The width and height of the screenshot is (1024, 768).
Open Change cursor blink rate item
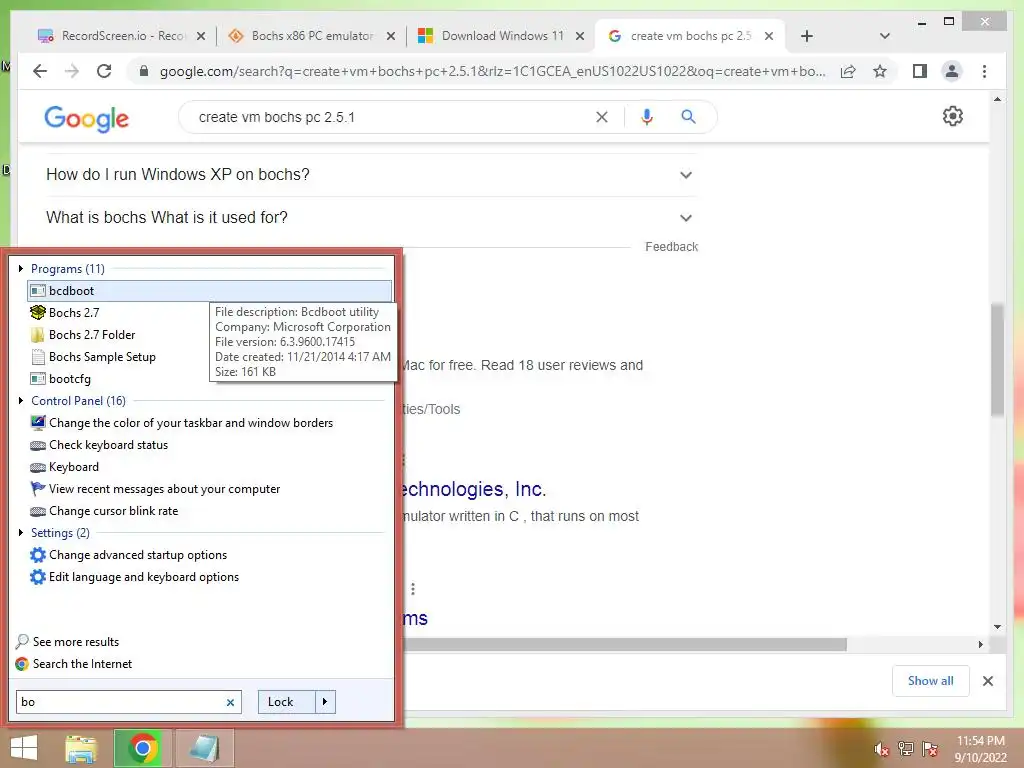point(113,511)
